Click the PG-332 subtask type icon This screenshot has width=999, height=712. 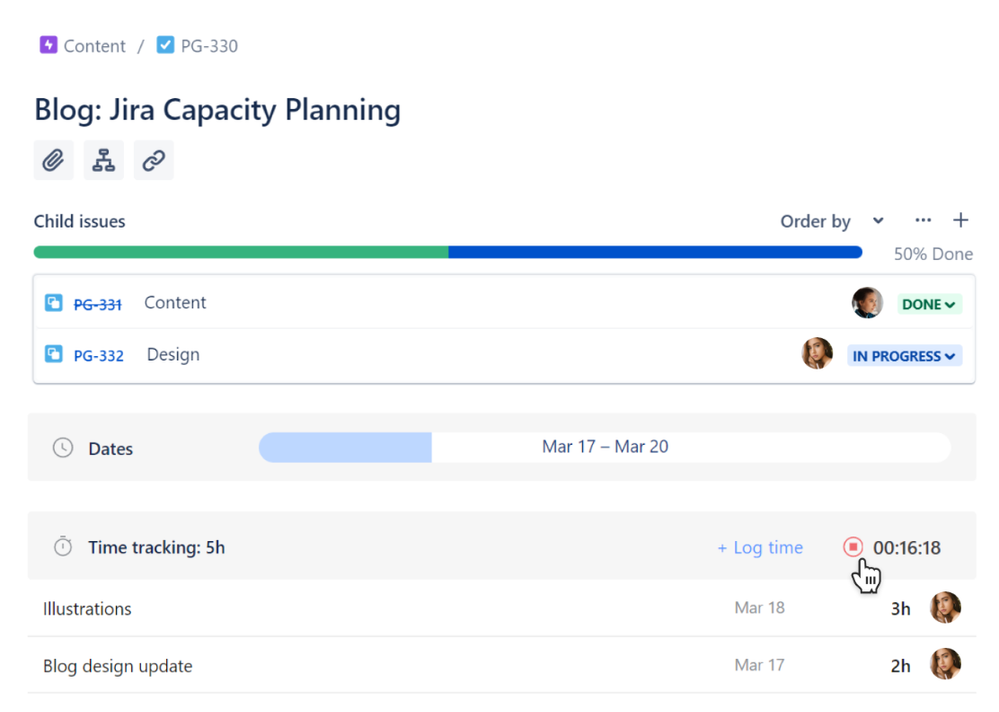(54, 353)
